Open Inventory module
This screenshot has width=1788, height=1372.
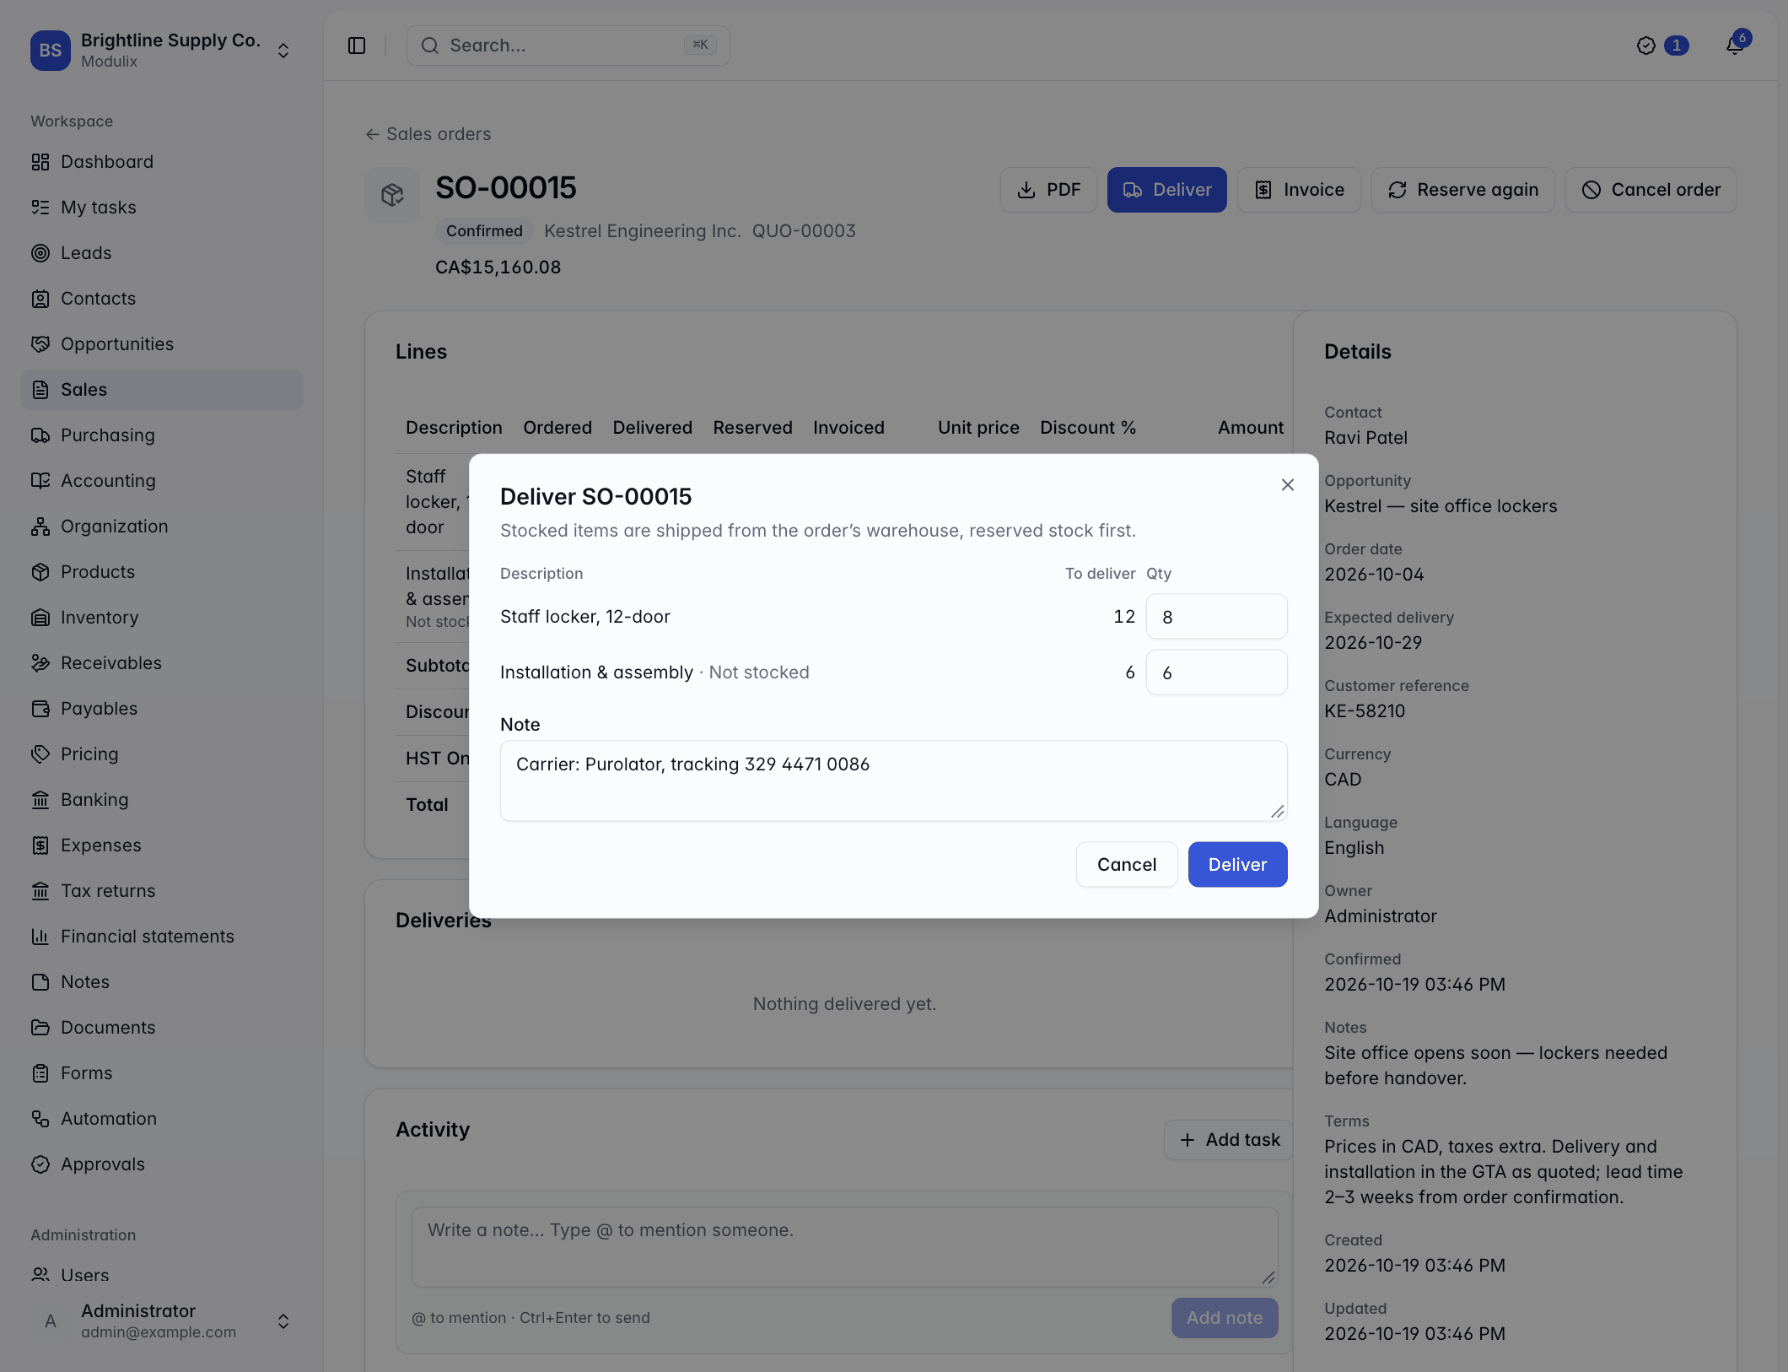pos(161,617)
